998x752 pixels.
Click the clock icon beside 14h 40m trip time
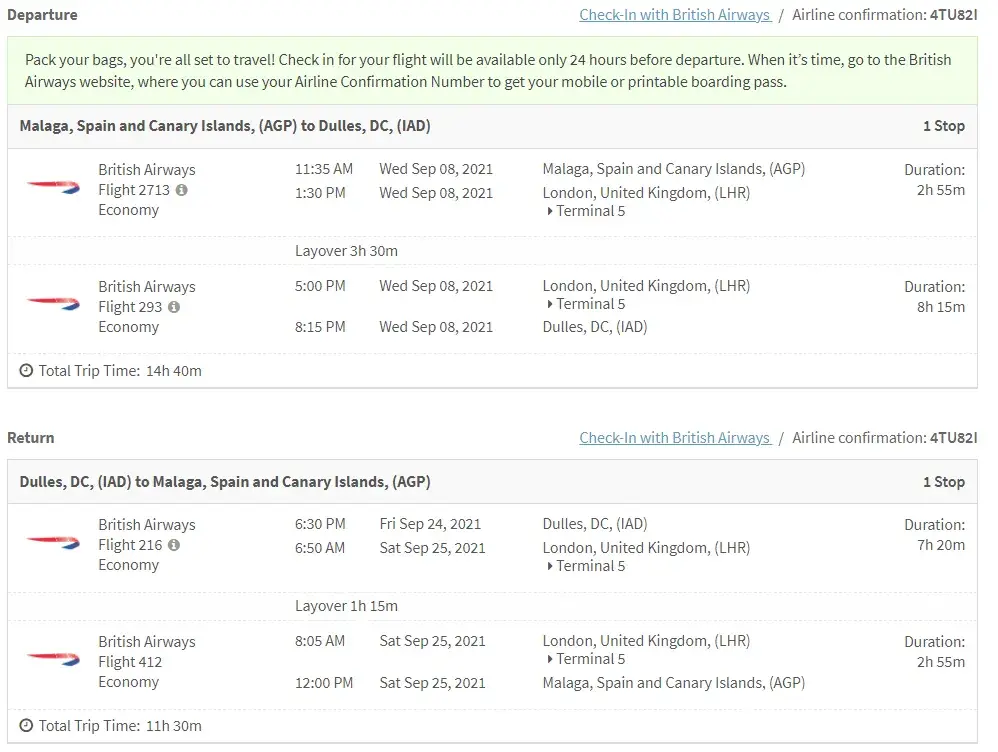coord(26,371)
